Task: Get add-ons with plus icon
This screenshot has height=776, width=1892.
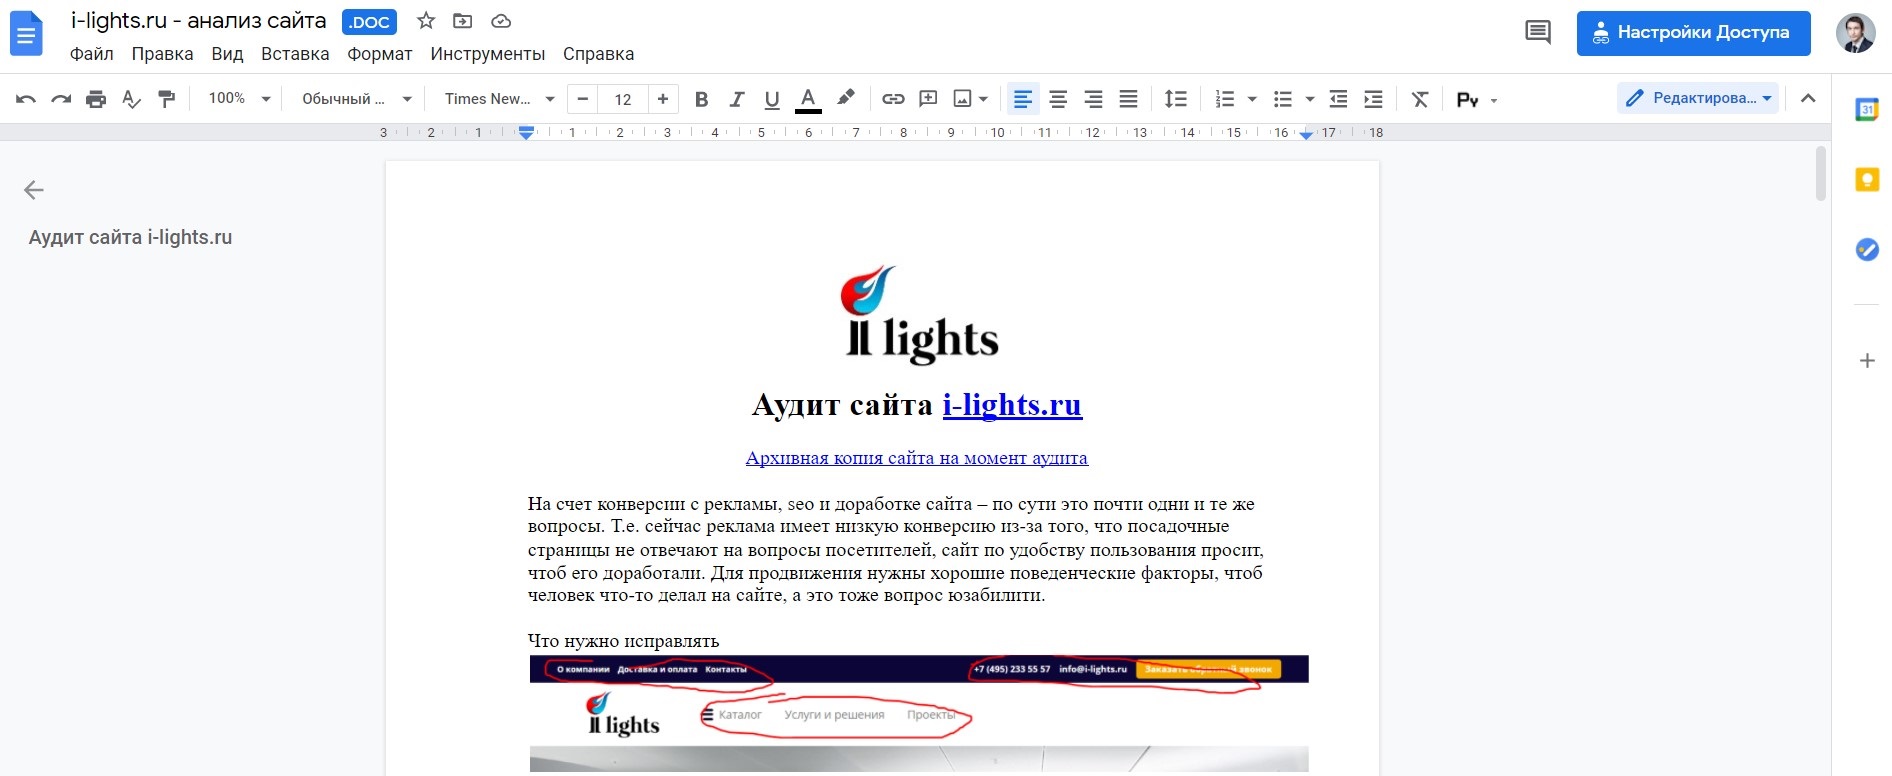Action: 1866,361
